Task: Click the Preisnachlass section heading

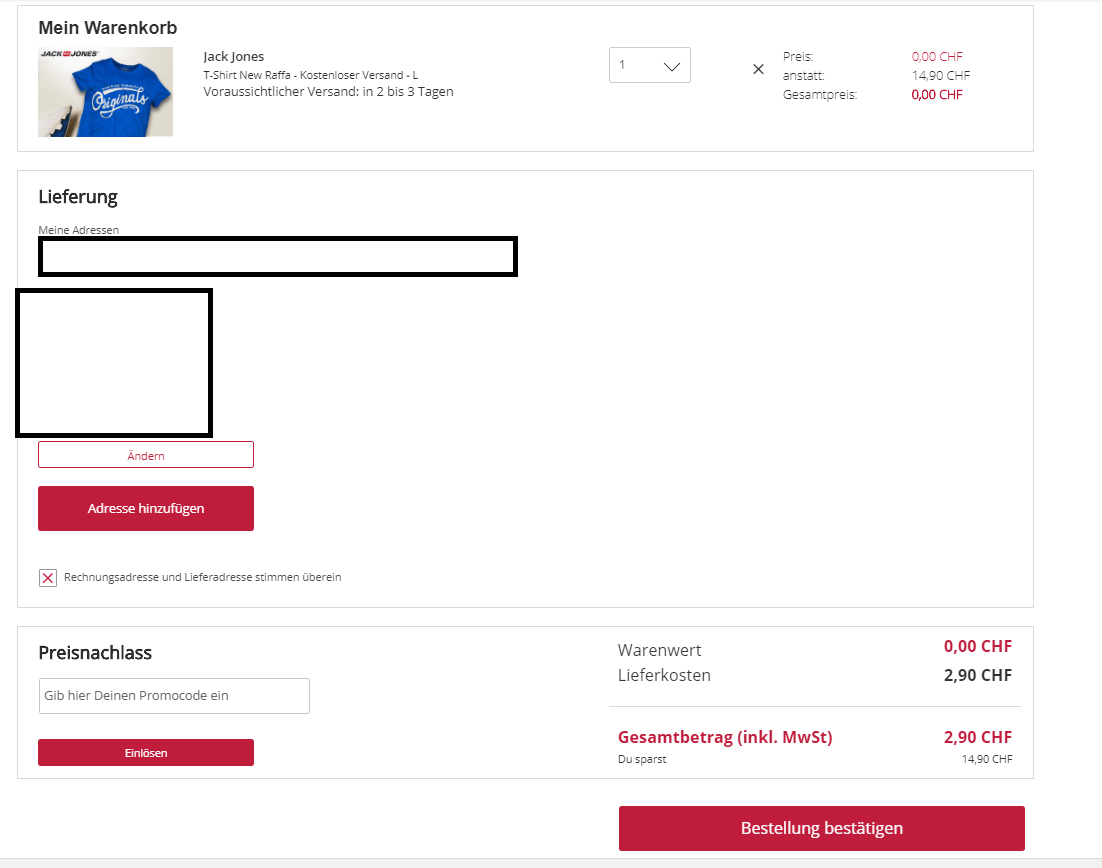Action: [x=95, y=653]
